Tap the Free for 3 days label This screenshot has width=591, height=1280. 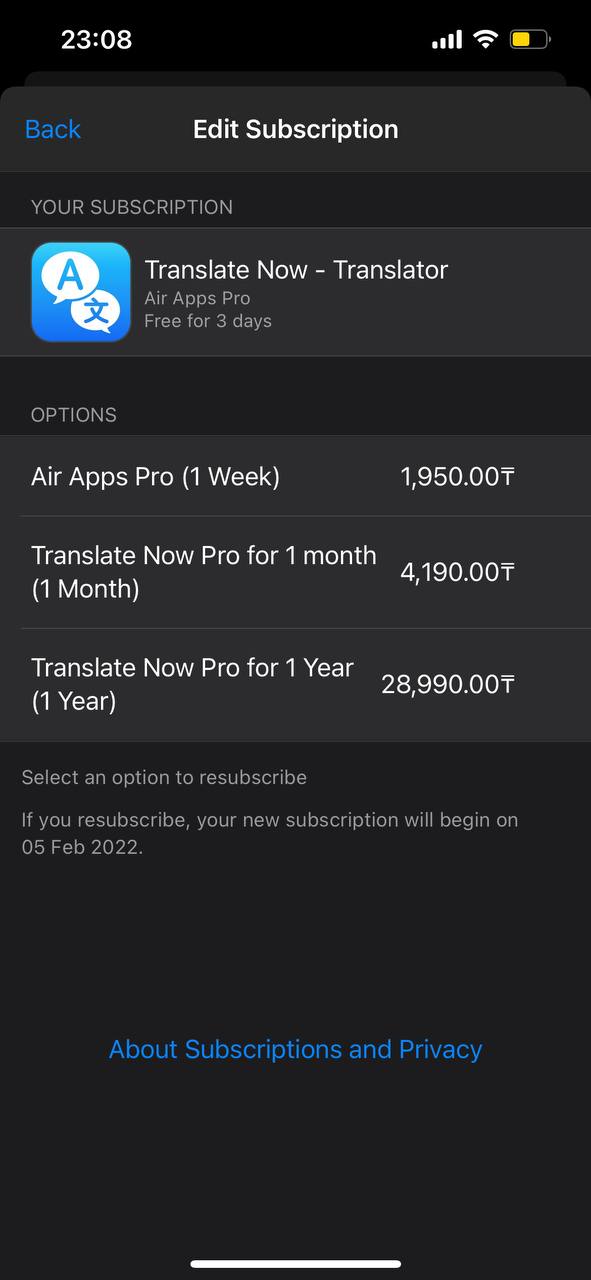tap(208, 321)
